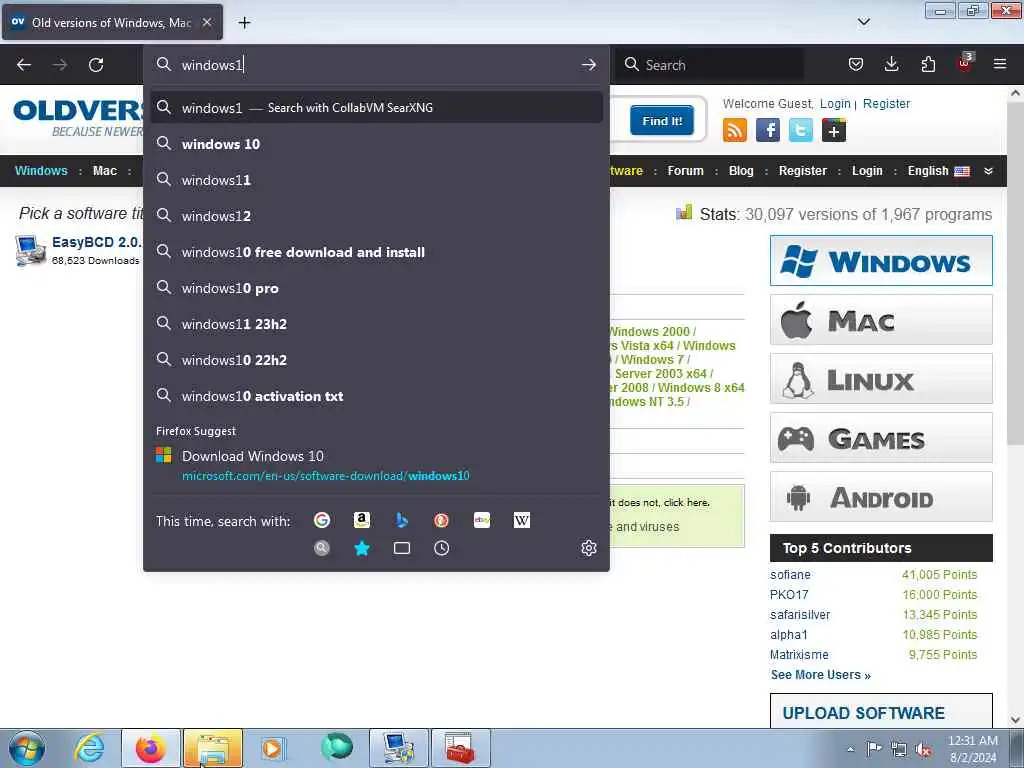Viewport: 1024px width, 768px height.
Task: Open the Windows item in site navigation
Action: tap(41, 170)
